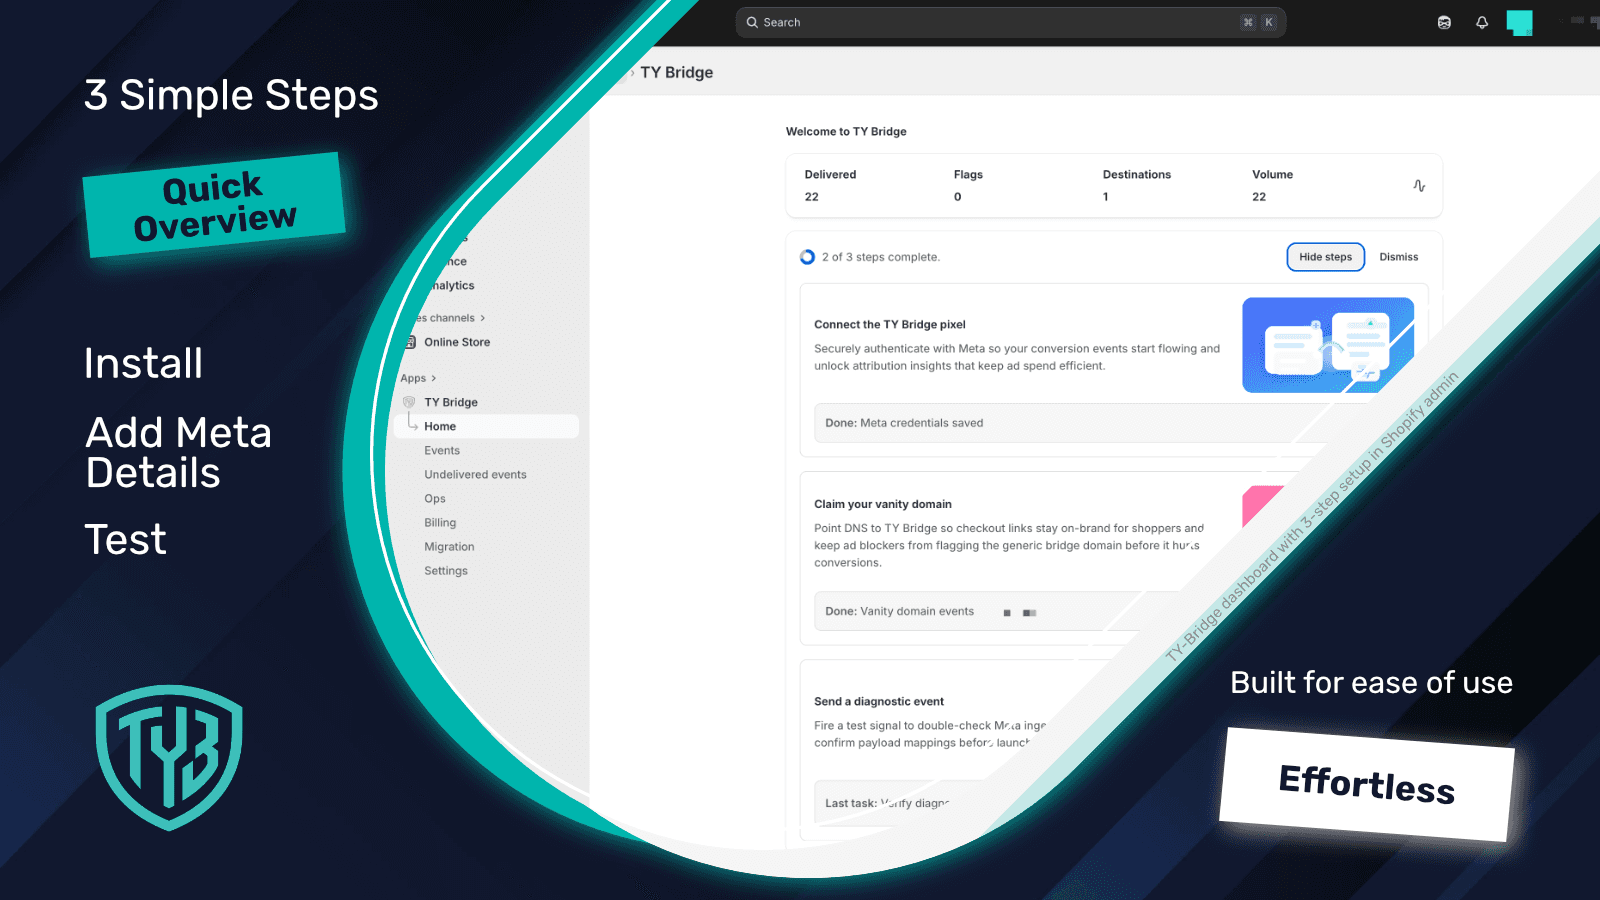Click the alerts icon left of the notification bell
The image size is (1600, 900).
(x=1444, y=22)
